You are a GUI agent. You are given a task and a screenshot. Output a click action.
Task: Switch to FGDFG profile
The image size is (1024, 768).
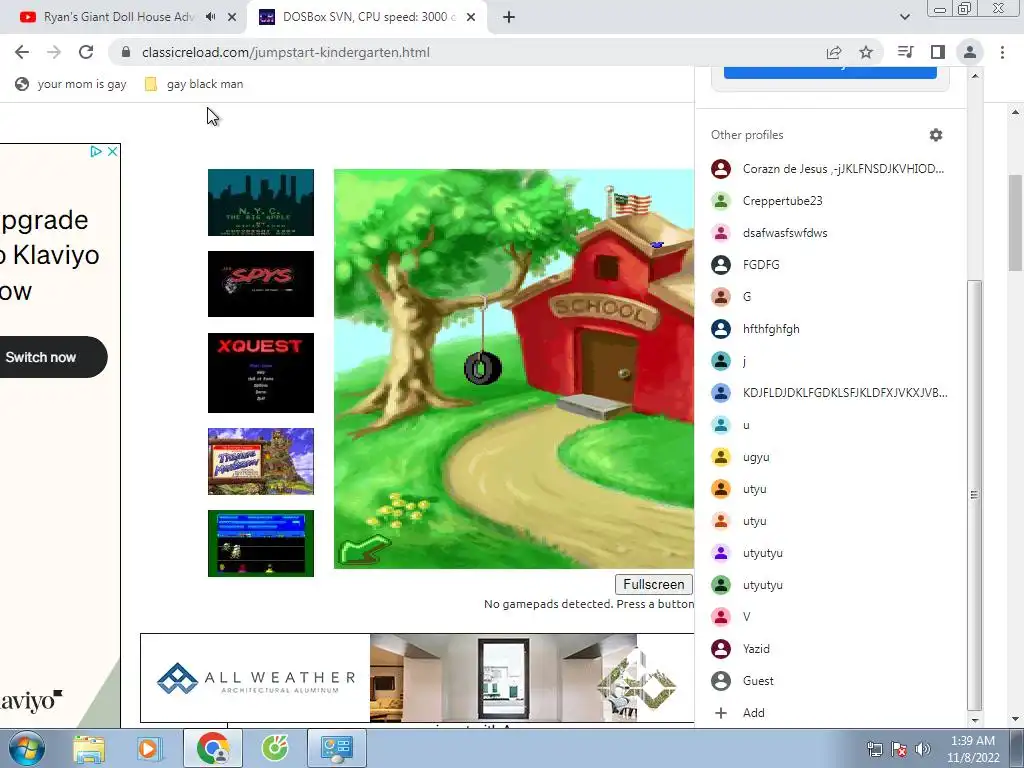[x=830, y=264]
